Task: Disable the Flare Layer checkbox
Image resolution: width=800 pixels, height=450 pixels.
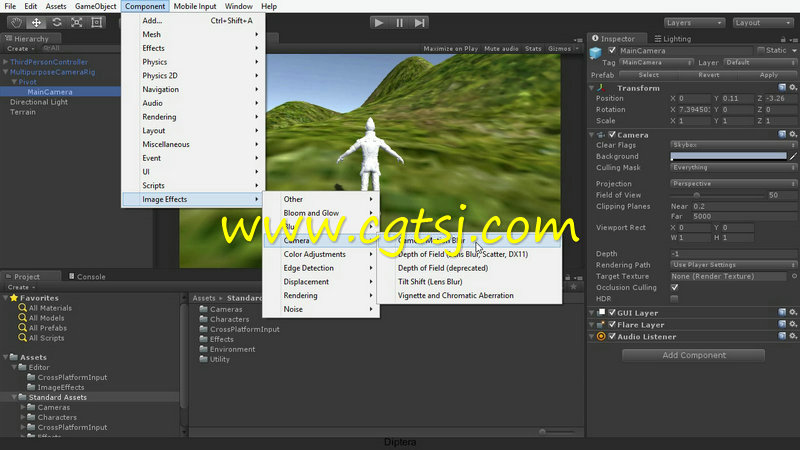Action: tap(612, 324)
